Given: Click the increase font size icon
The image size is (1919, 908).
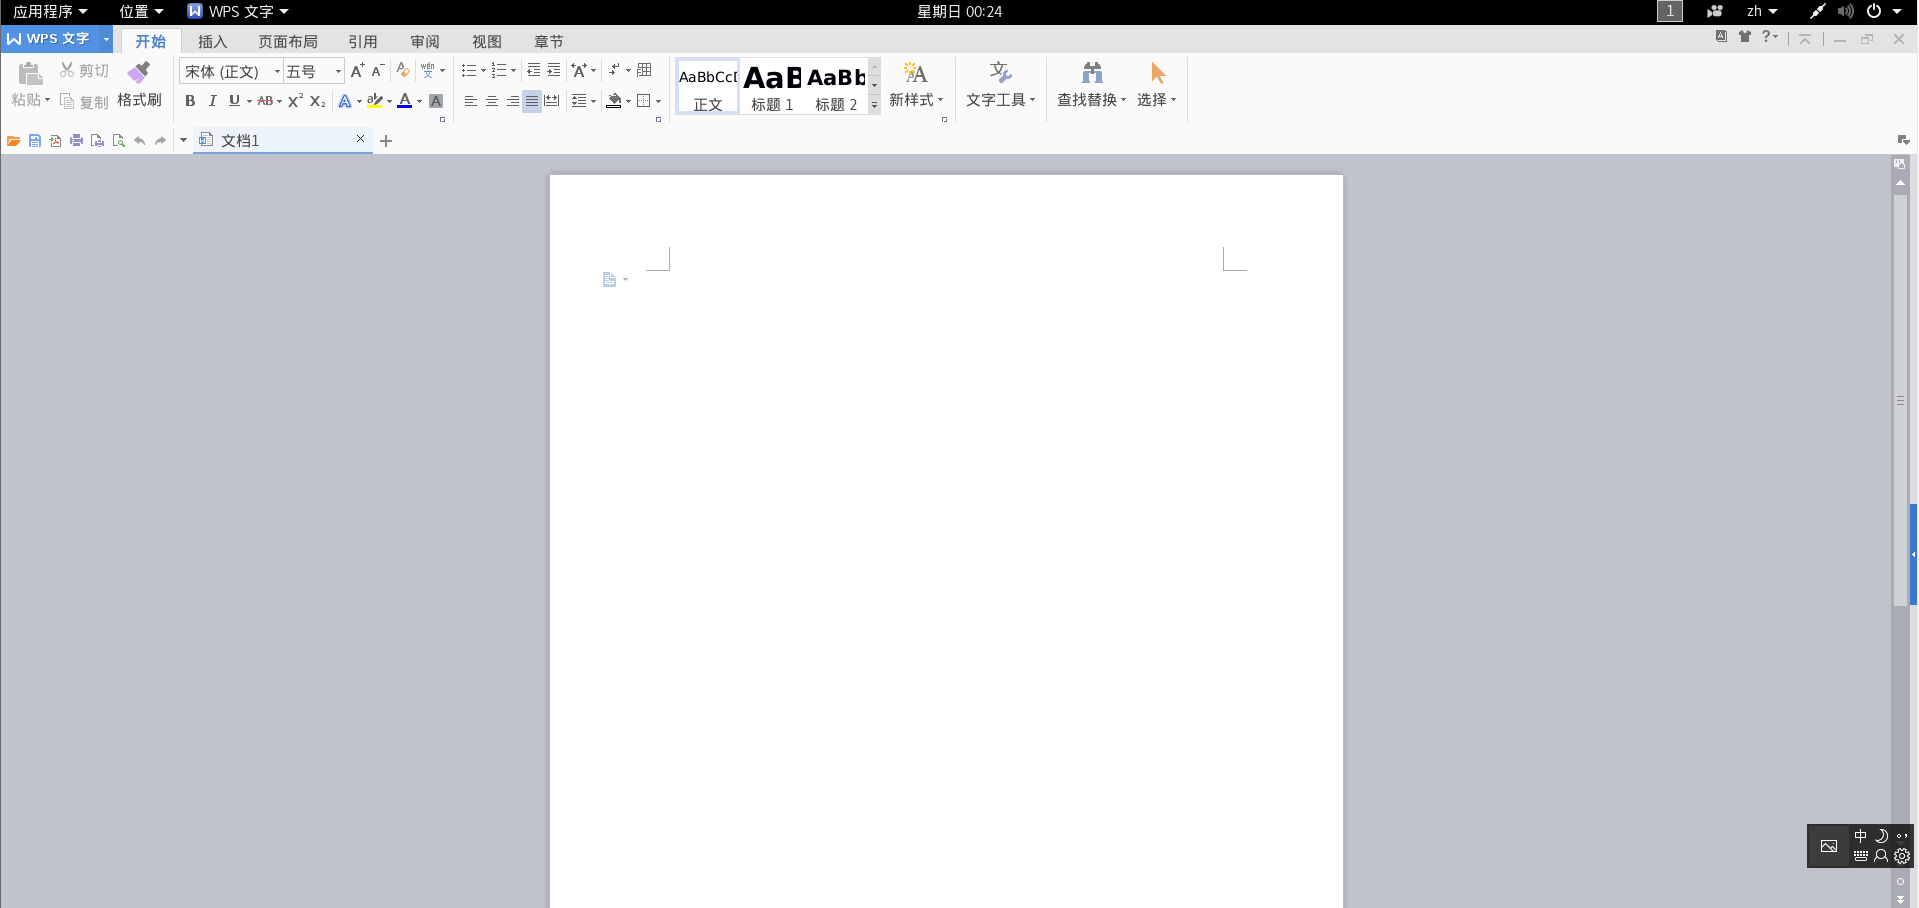Looking at the screenshot, I should click(x=357, y=70).
